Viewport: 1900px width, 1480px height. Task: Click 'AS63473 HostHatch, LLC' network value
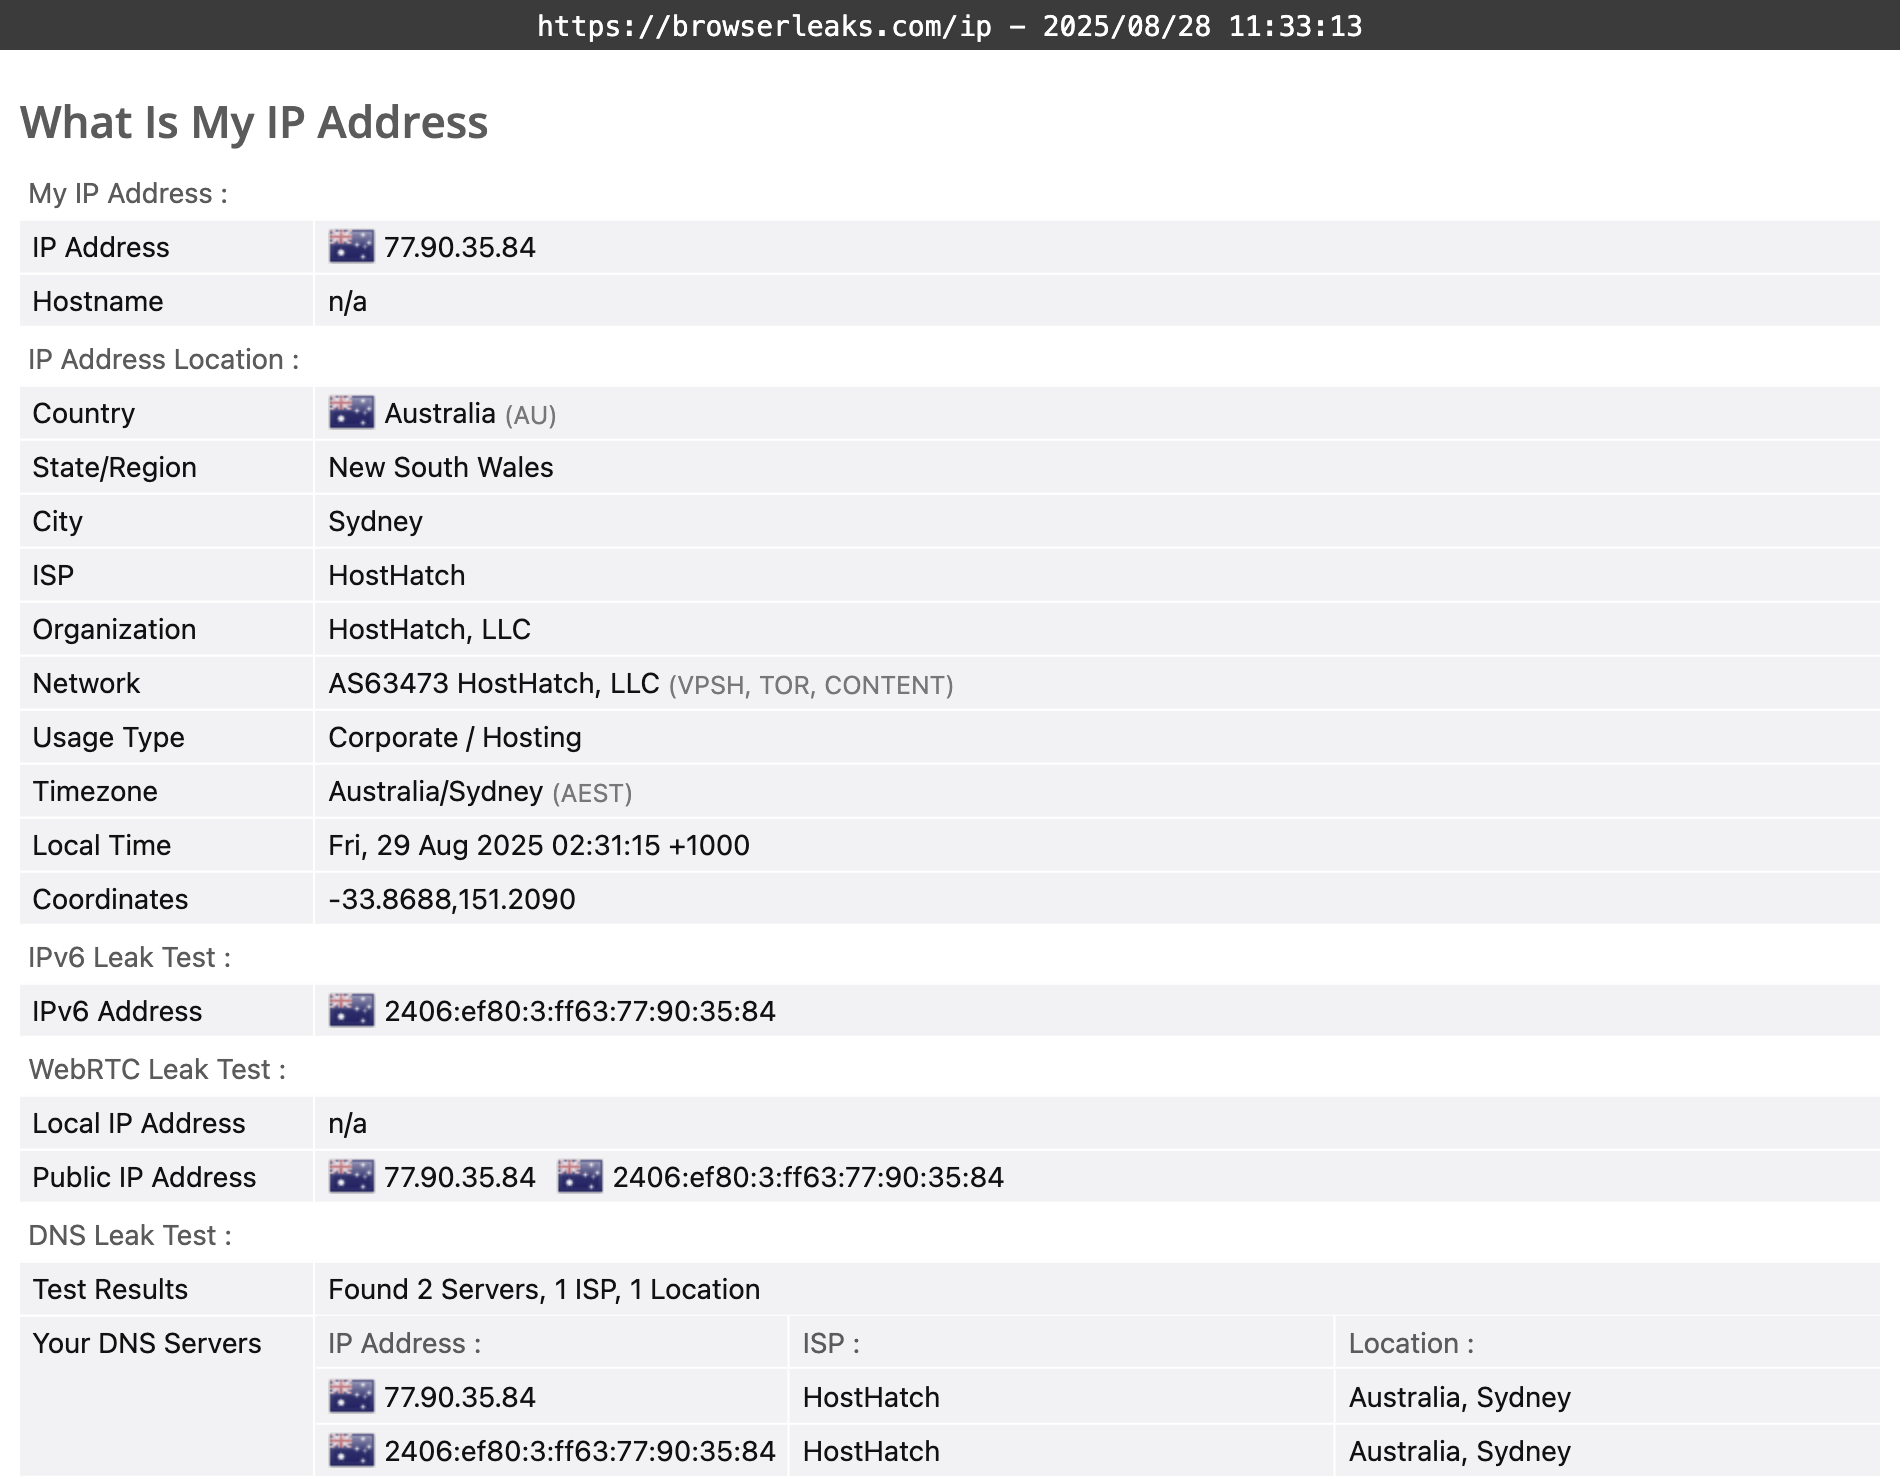coord(494,683)
